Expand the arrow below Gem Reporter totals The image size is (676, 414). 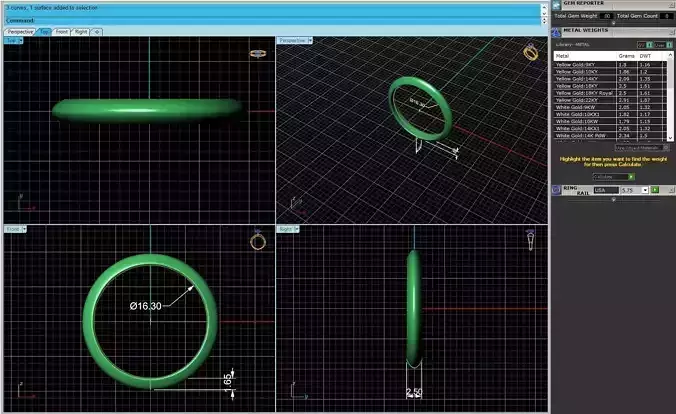pyautogui.click(x=613, y=23)
